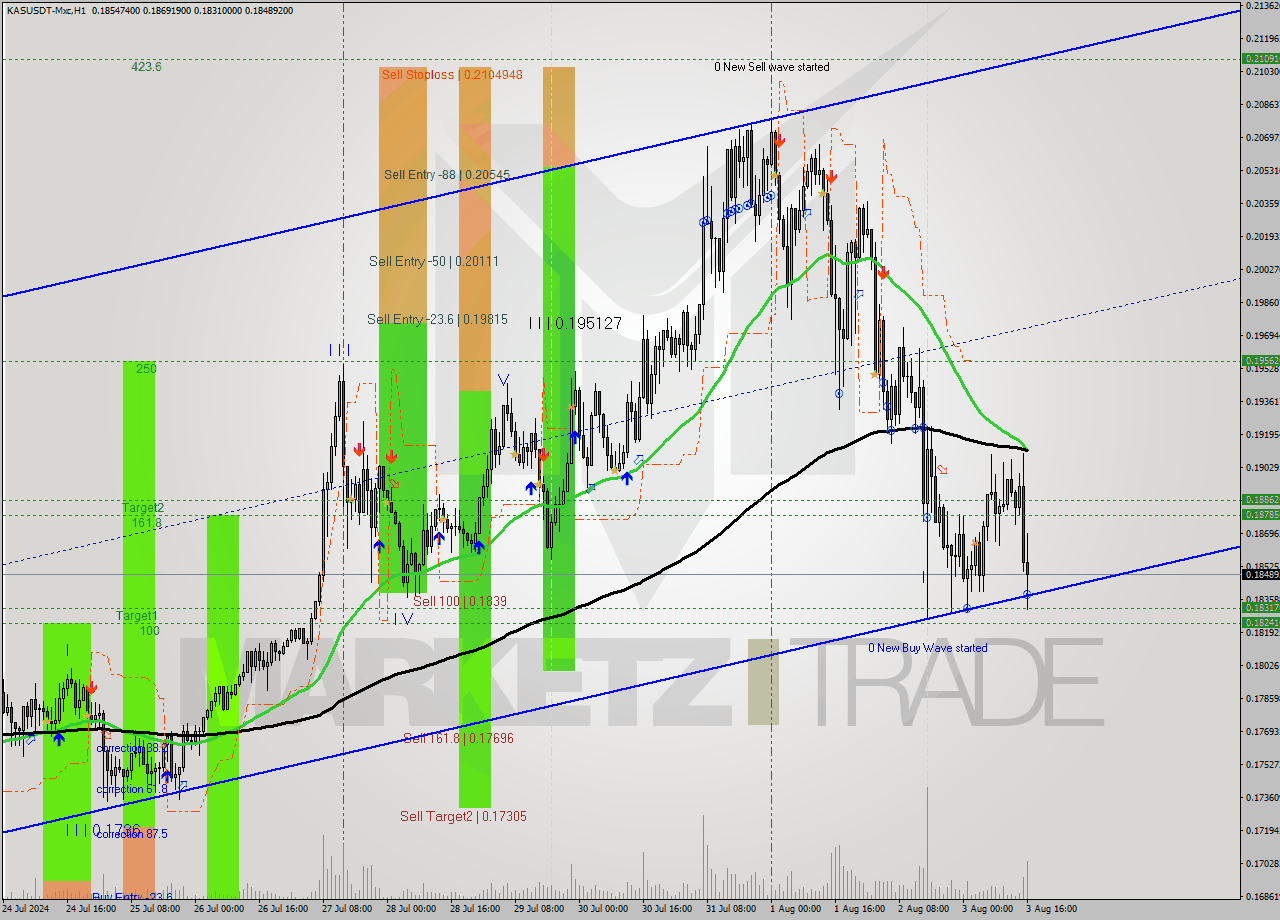Select the green price tag 0.18241
Screen dimensions: 1280x920
1260,622
